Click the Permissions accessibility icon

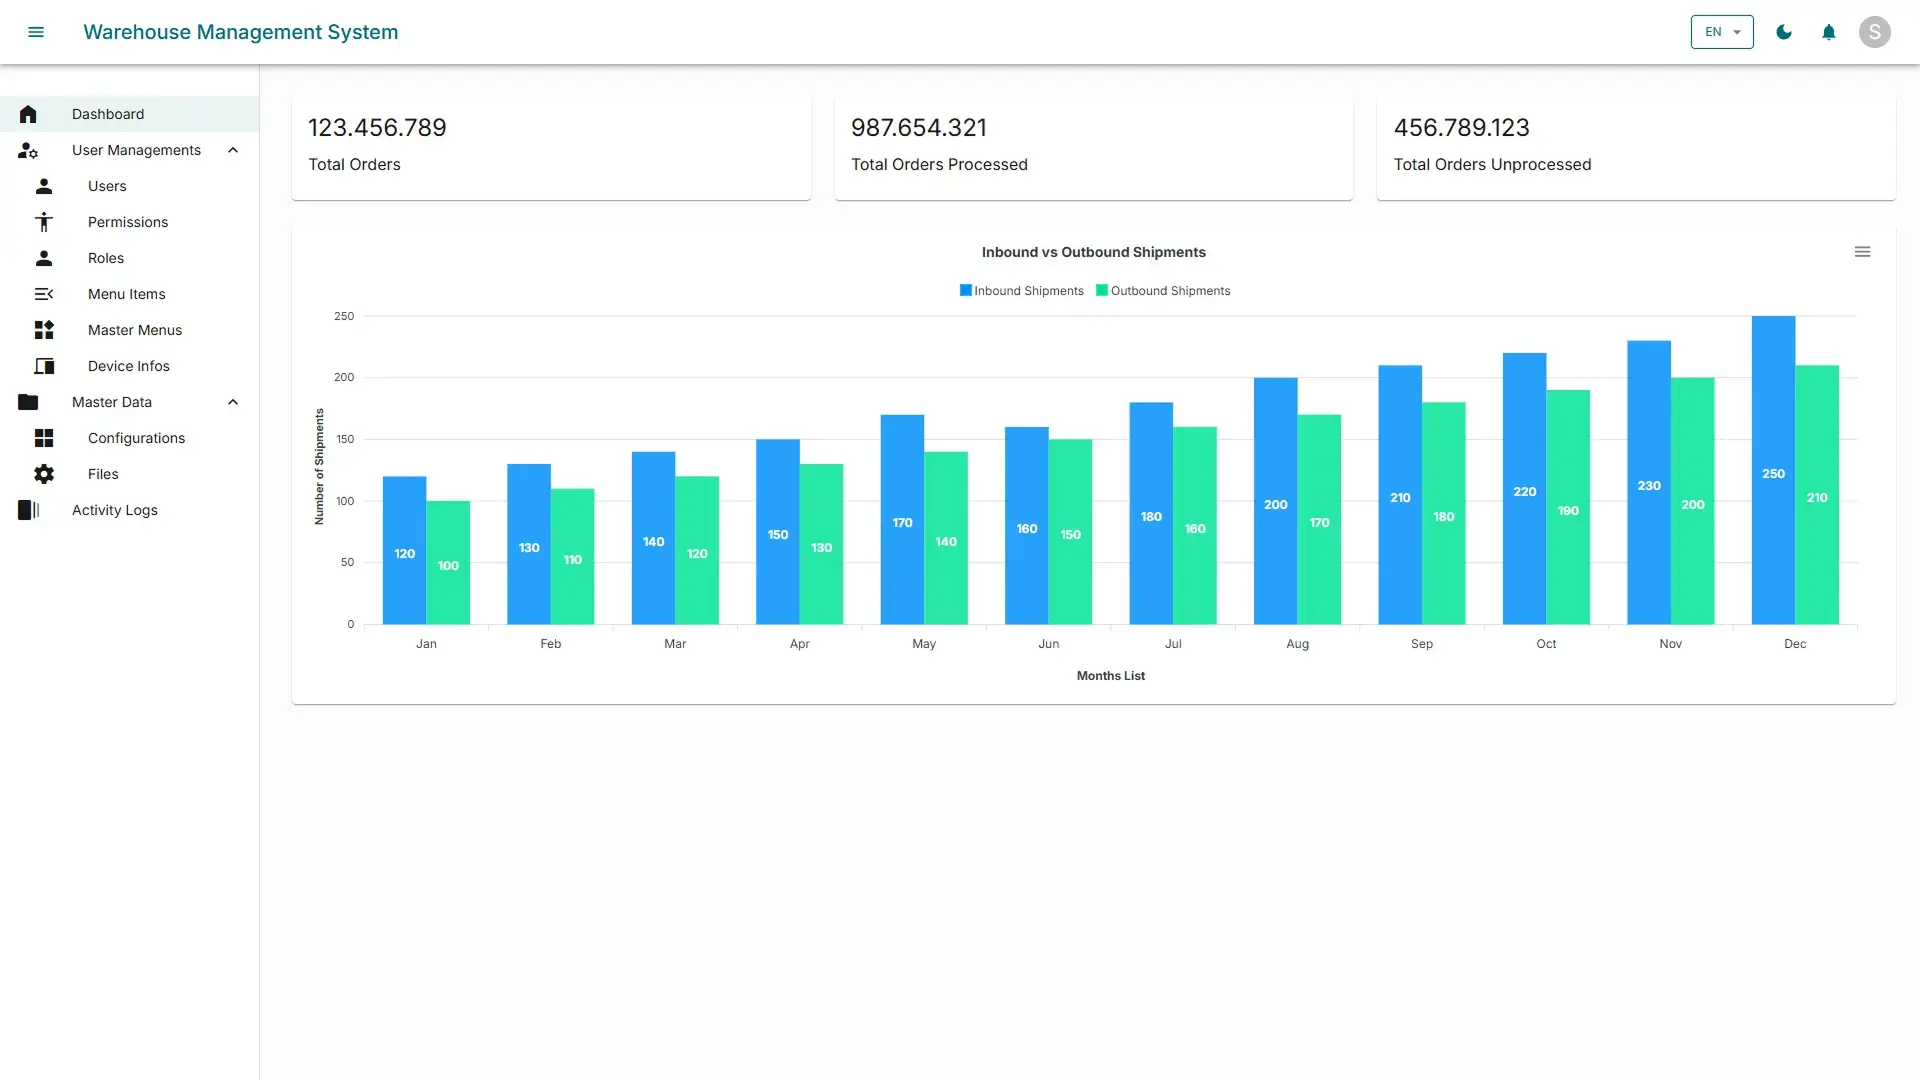[x=44, y=222]
